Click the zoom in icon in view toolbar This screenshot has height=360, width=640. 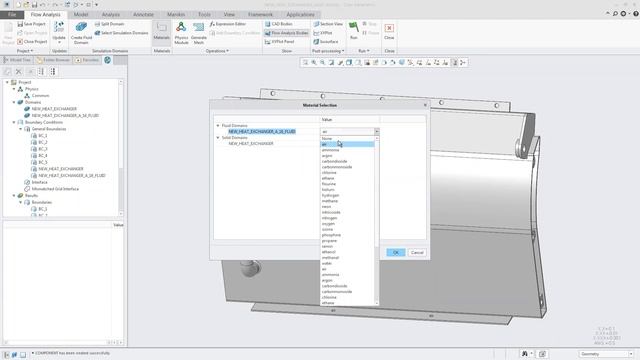tap(314, 62)
